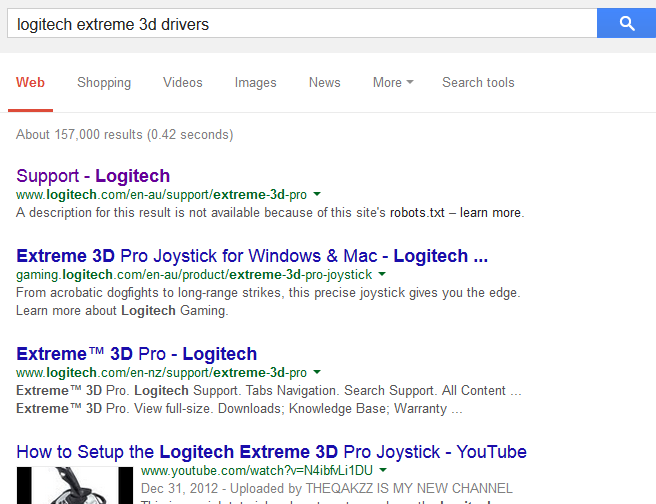Switch to the Web results tab
The width and height of the screenshot is (656, 504).
30,82
